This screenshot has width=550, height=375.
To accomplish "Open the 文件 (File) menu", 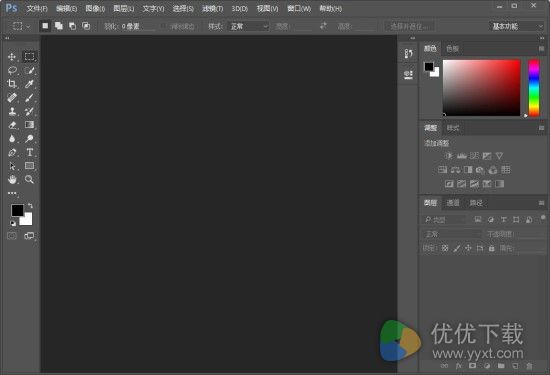I will [x=37, y=8].
